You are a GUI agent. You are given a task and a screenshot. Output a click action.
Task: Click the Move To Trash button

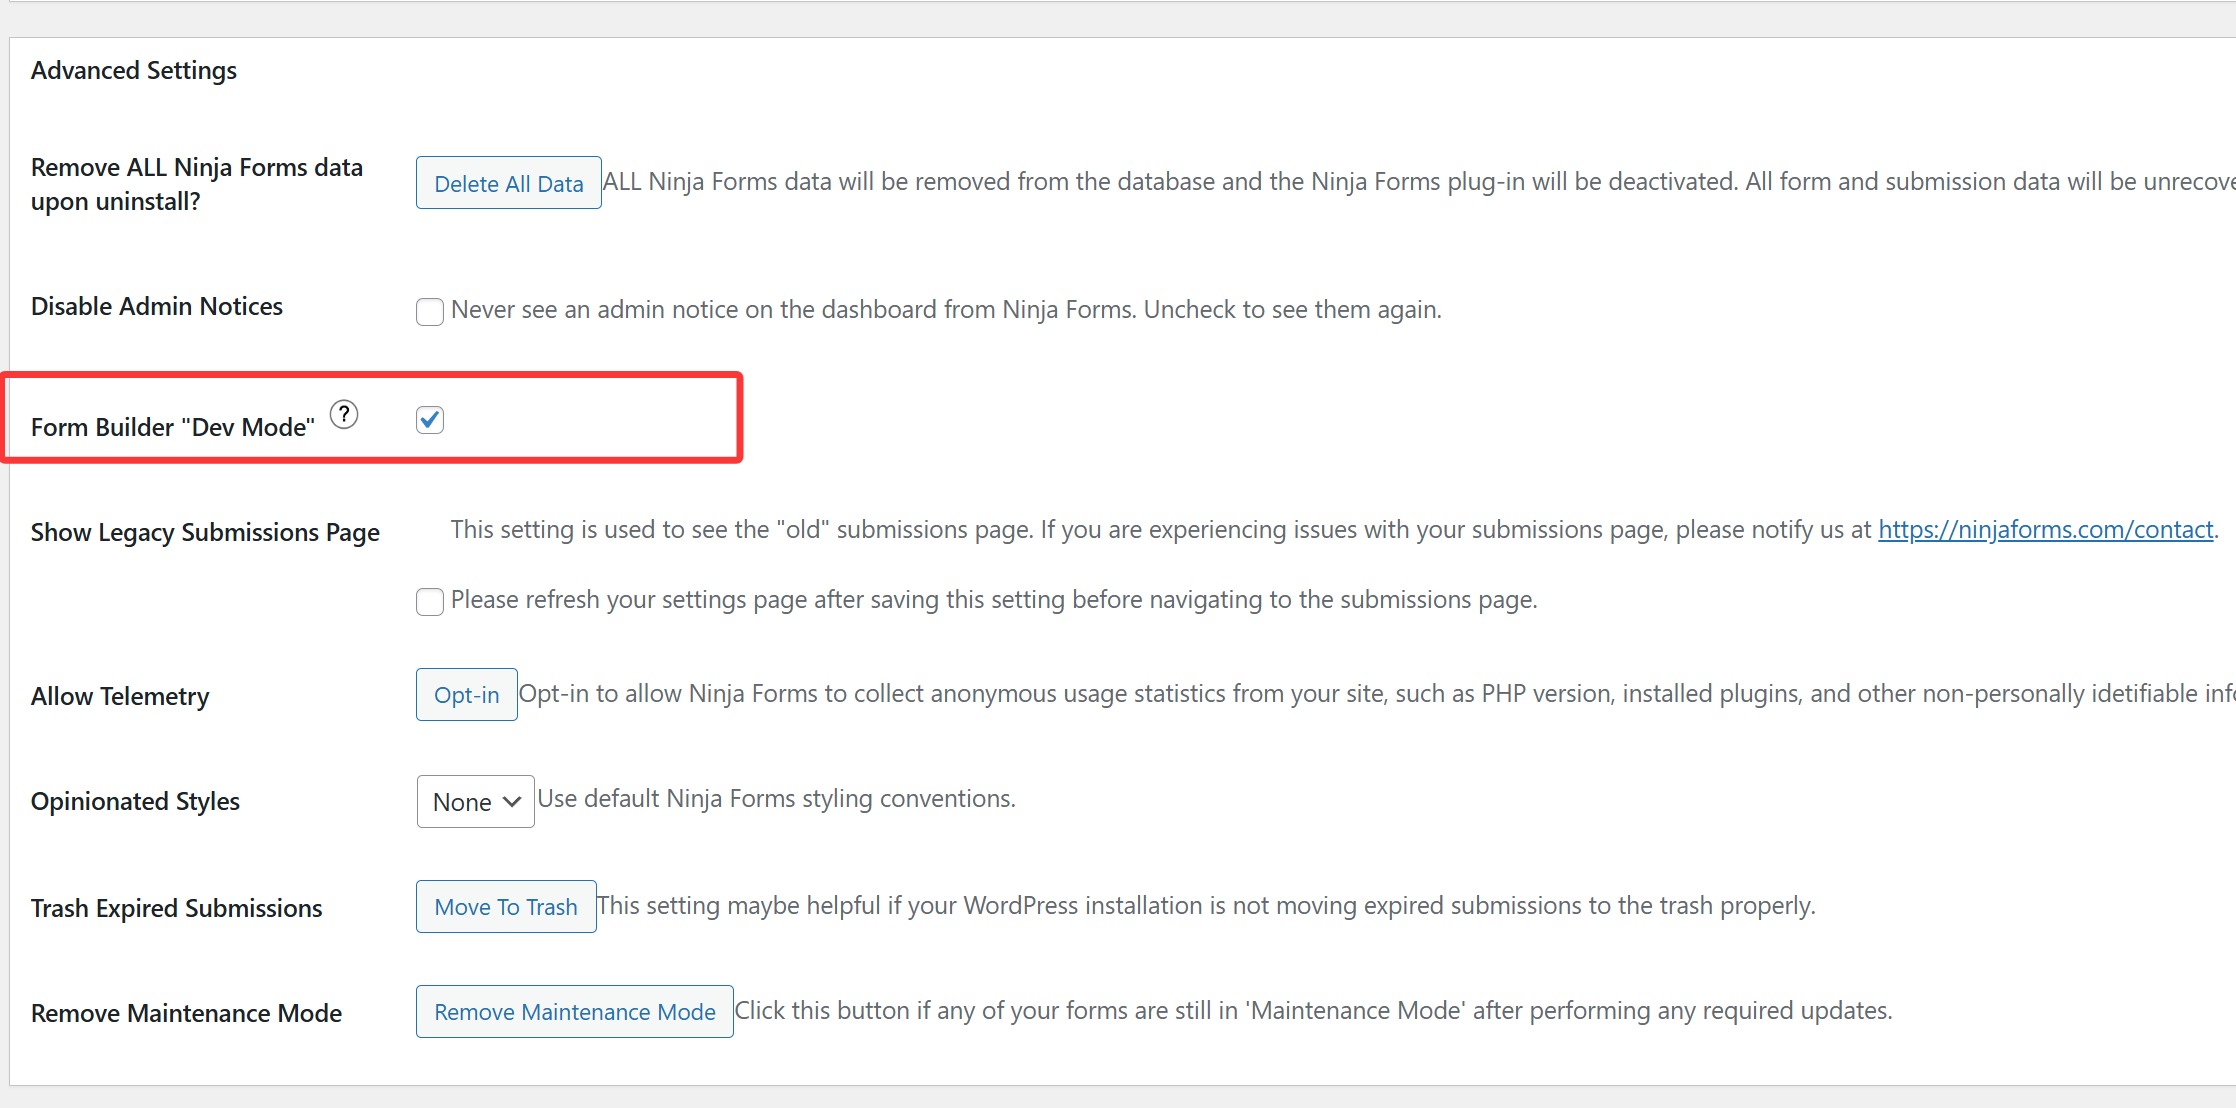pyautogui.click(x=506, y=907)
